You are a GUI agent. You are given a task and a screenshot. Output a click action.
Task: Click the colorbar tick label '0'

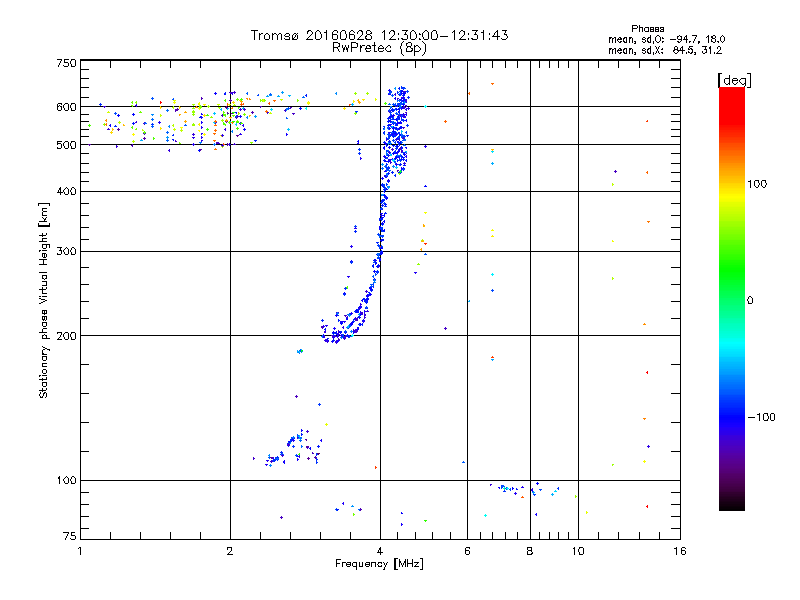pyautogui.click(x=750, y=301)
